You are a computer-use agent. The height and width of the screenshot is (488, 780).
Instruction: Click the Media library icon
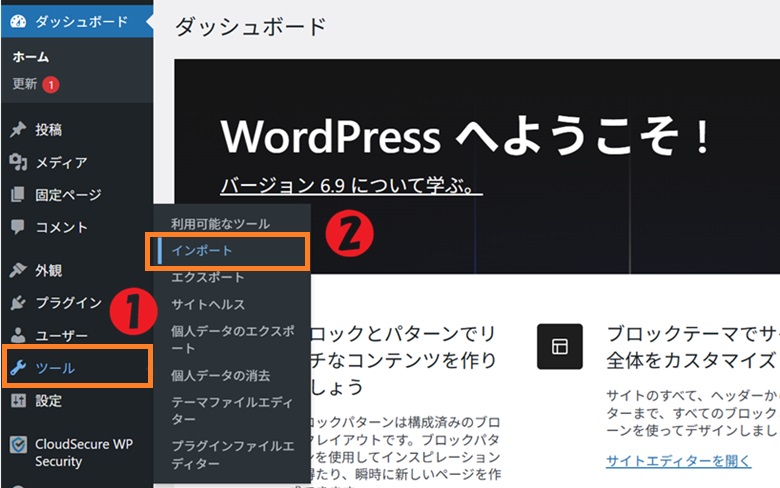tap(18, 162)
